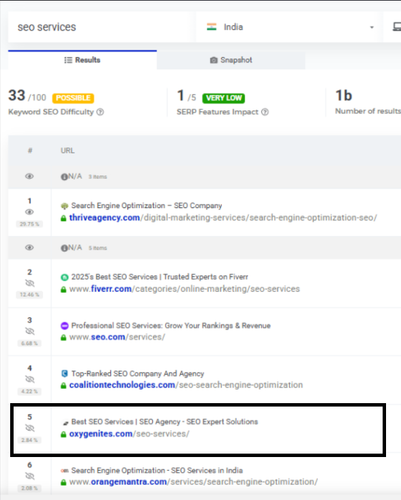Open '2025's Best SEO Services' Fiverr title
Screen dimensions: 401x500
coord(160,277)
